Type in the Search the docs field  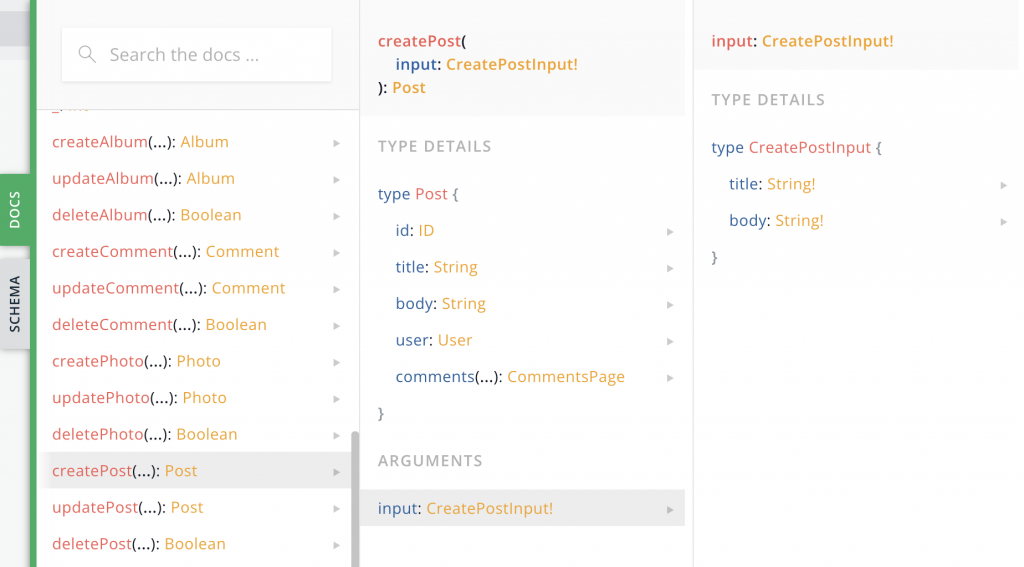[x=200, y=55]
